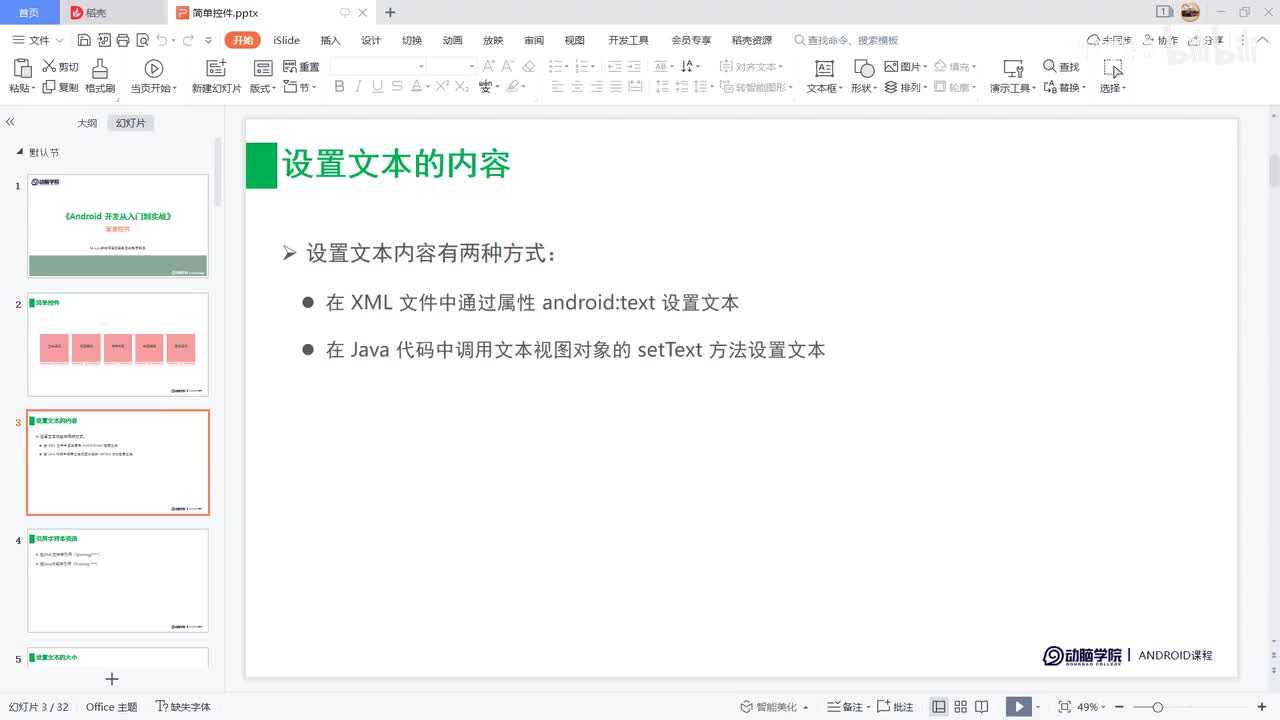Select slide 2 thumbnail in panel
This screenshot has height=720, width=1280.
tap(118, 344)
